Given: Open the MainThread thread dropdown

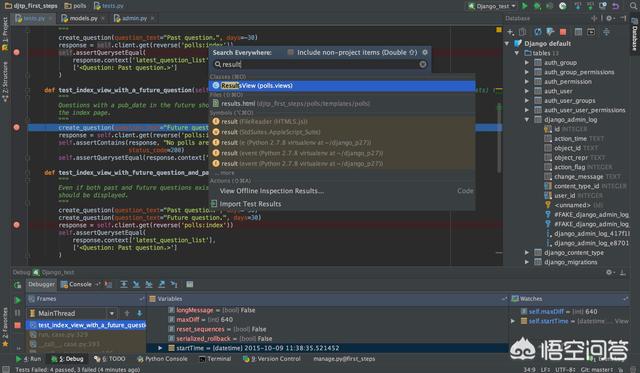Looking at the screenshot, I should coord(112,313).
